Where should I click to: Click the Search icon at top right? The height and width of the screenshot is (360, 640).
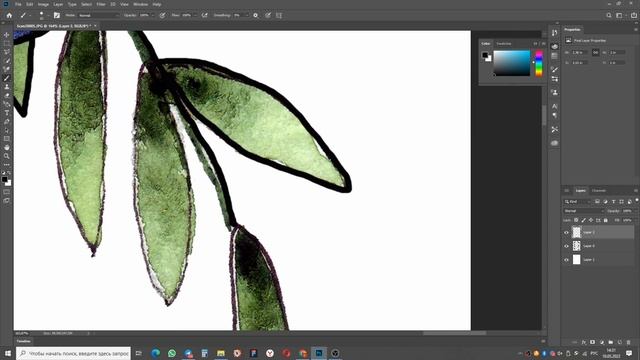[609, 16]
